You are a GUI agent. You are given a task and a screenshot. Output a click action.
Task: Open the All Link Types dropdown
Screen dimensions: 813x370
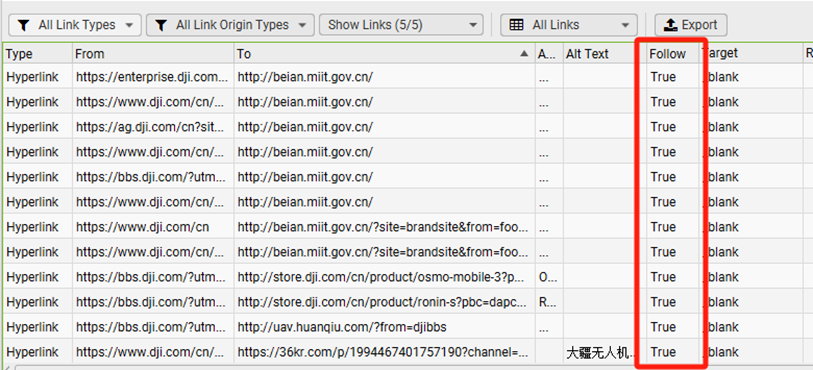coord(75,25)
